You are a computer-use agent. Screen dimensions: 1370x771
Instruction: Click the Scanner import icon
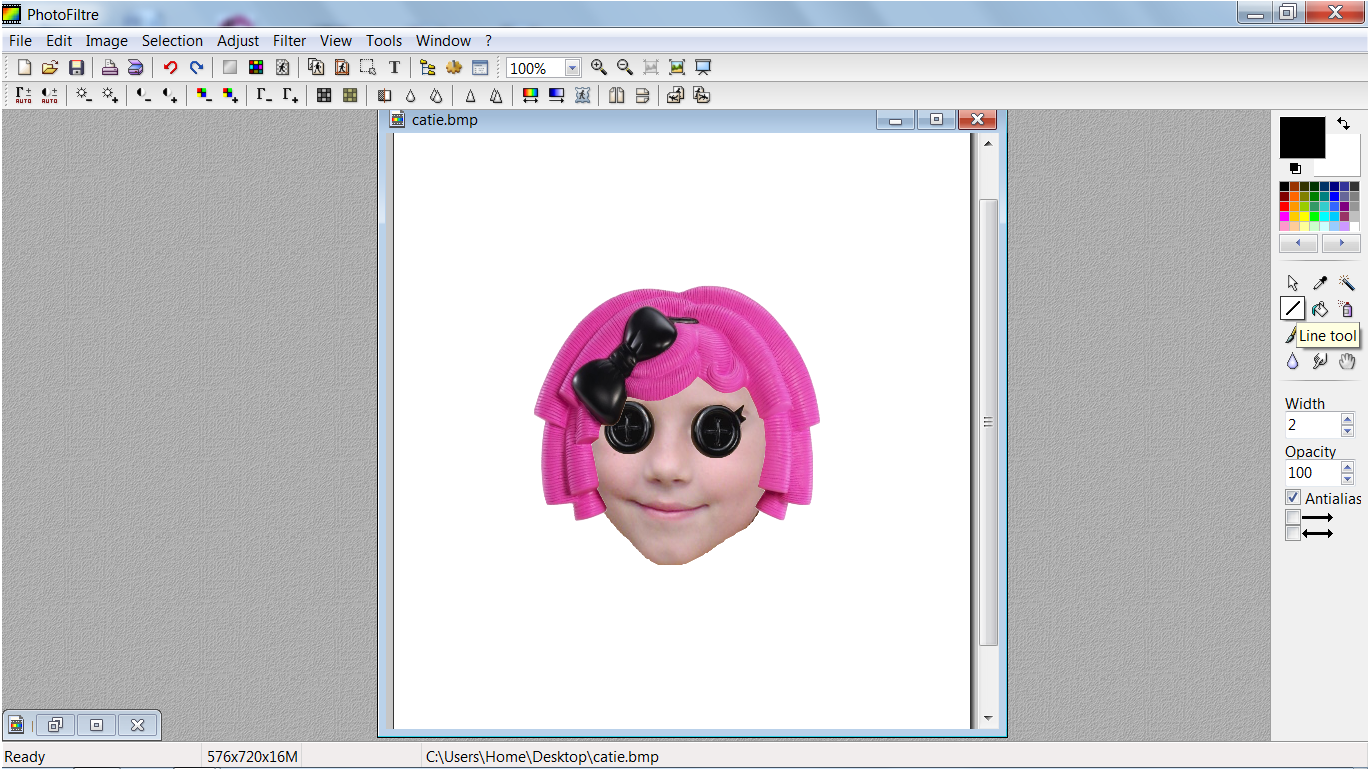(136, 68)
